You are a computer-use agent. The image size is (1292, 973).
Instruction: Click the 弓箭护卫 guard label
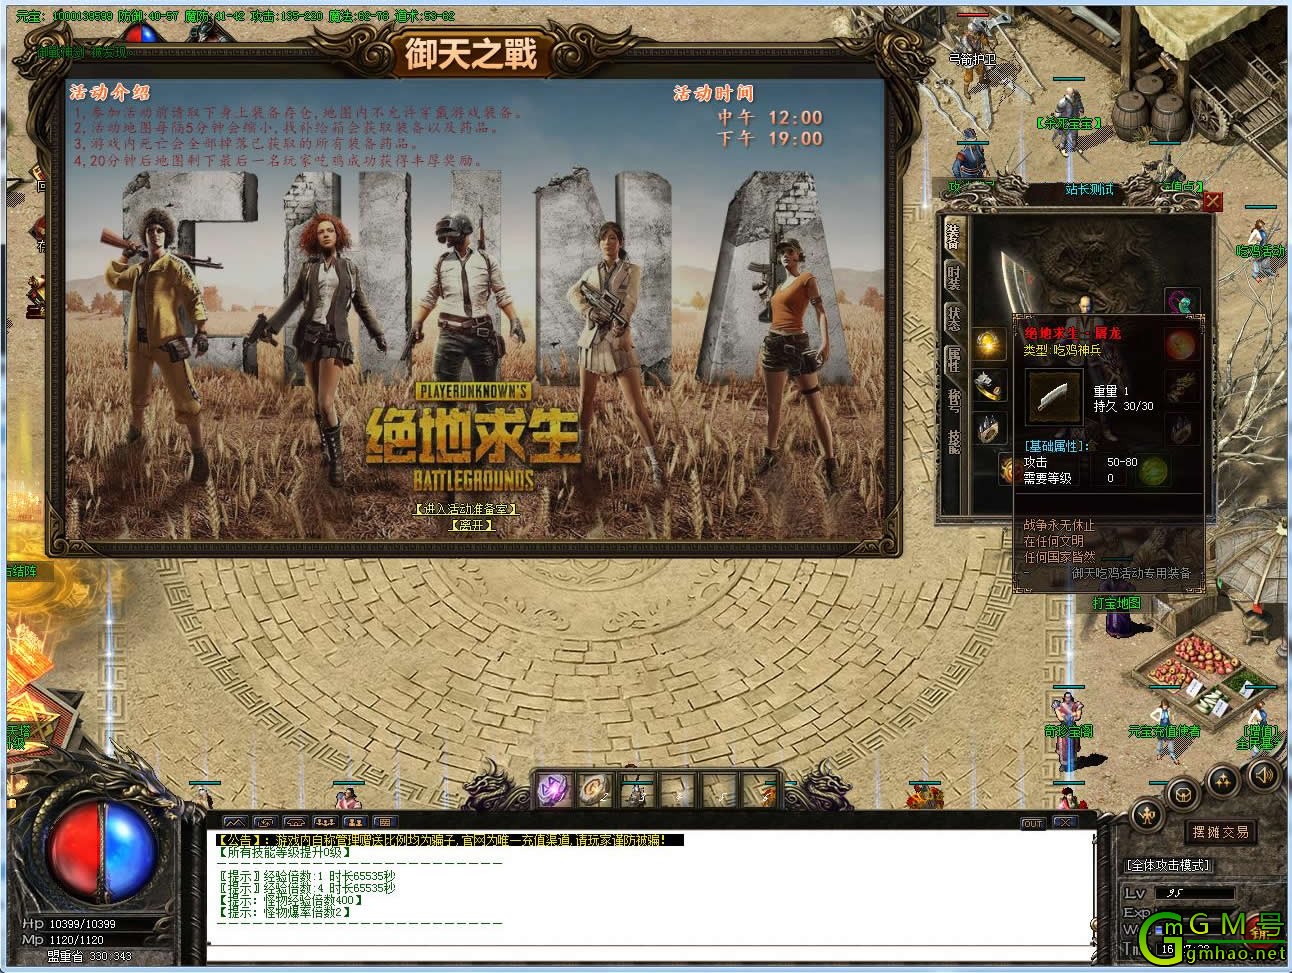(x=972, y=59)
